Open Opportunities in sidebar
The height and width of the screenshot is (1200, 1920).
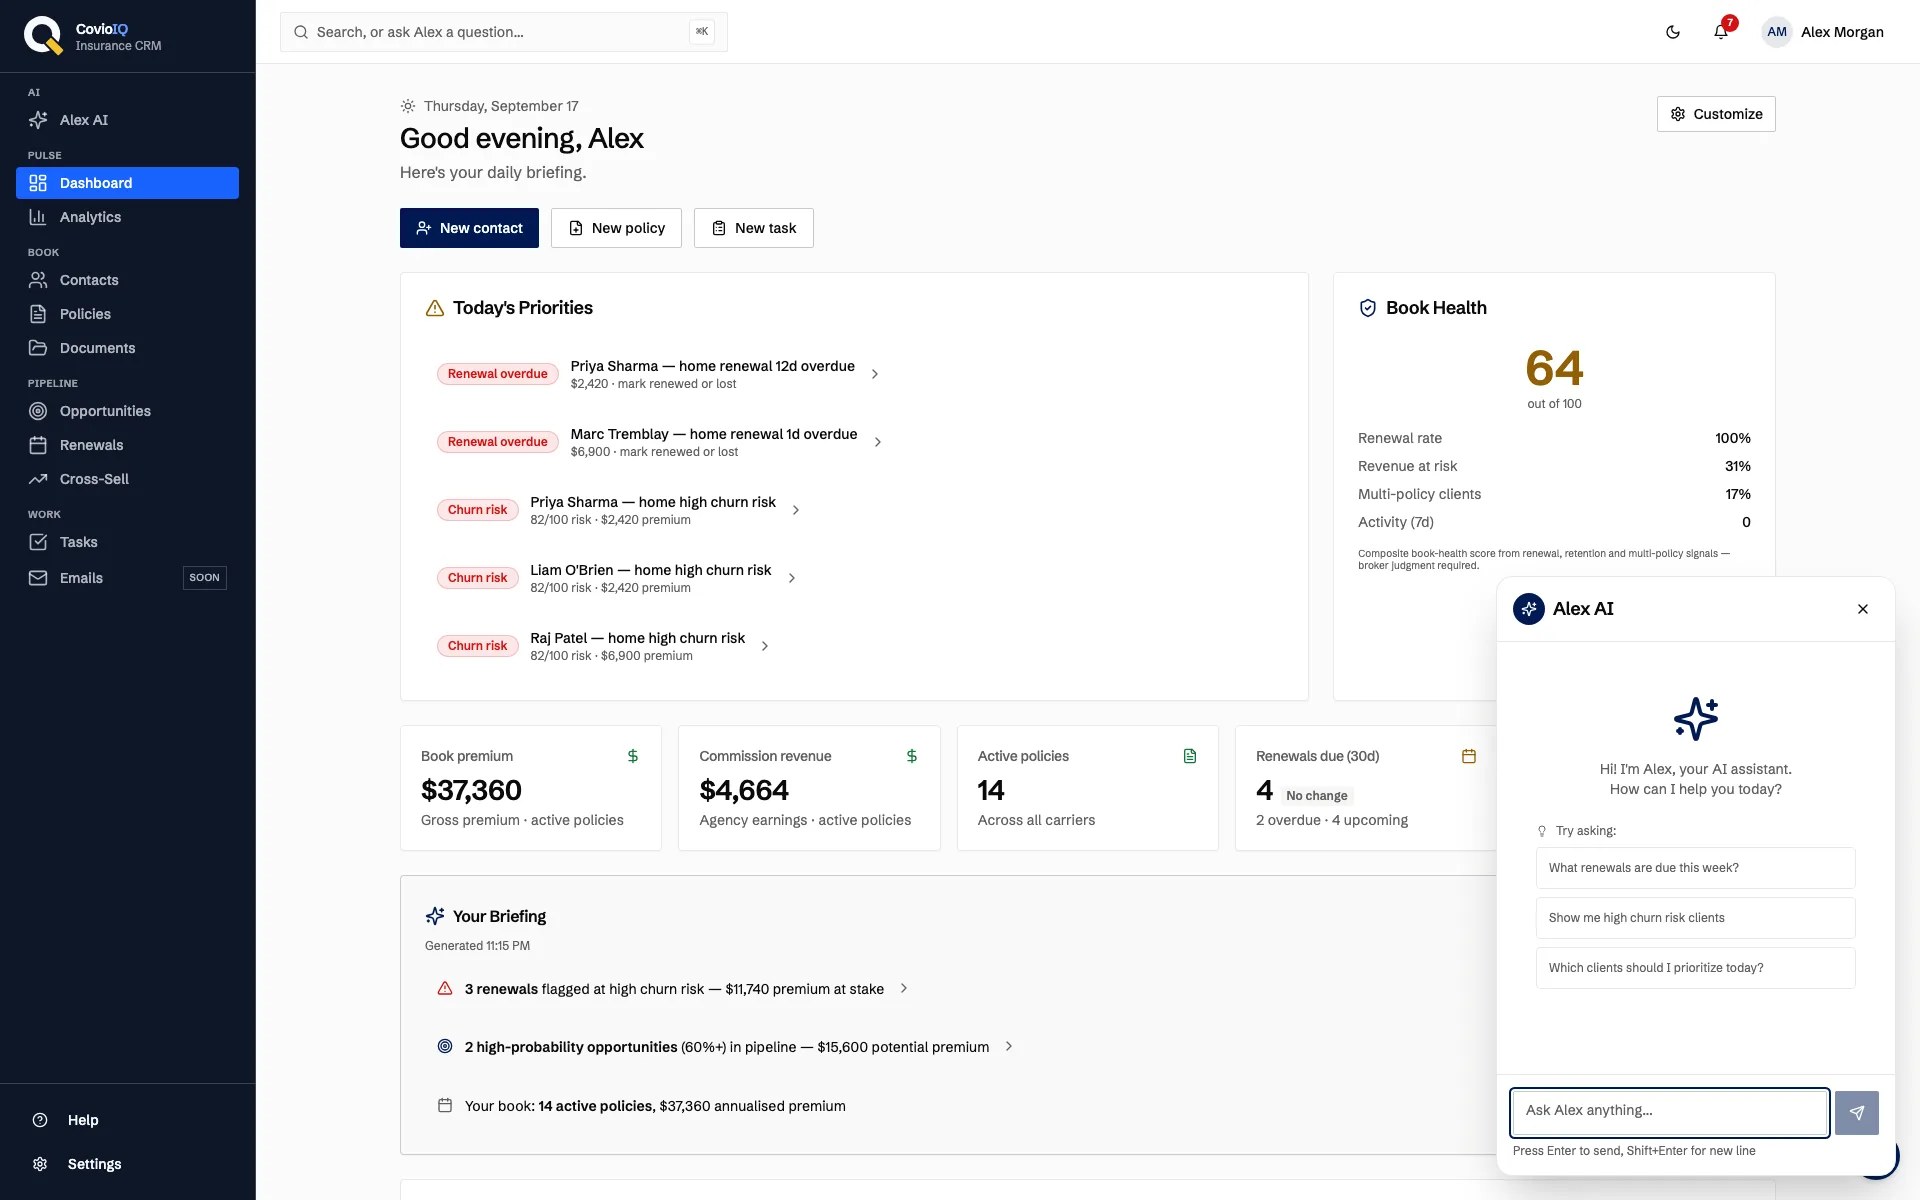point(127,411)
